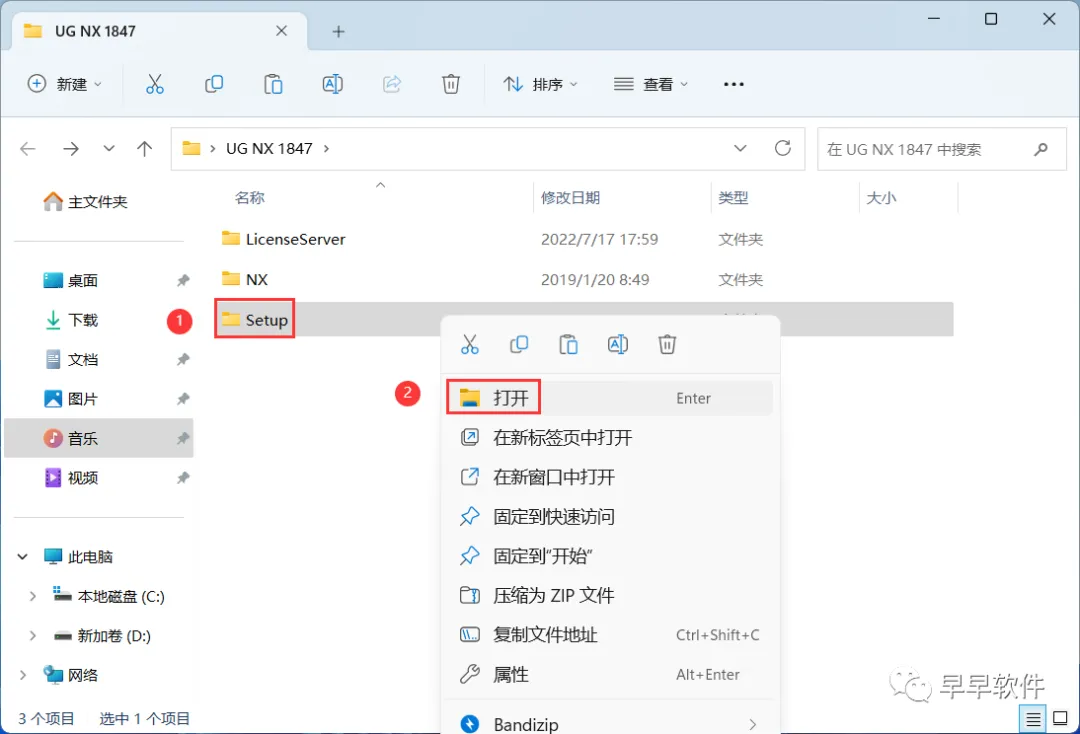Click the search magnifier icon

coord(1041,149)
